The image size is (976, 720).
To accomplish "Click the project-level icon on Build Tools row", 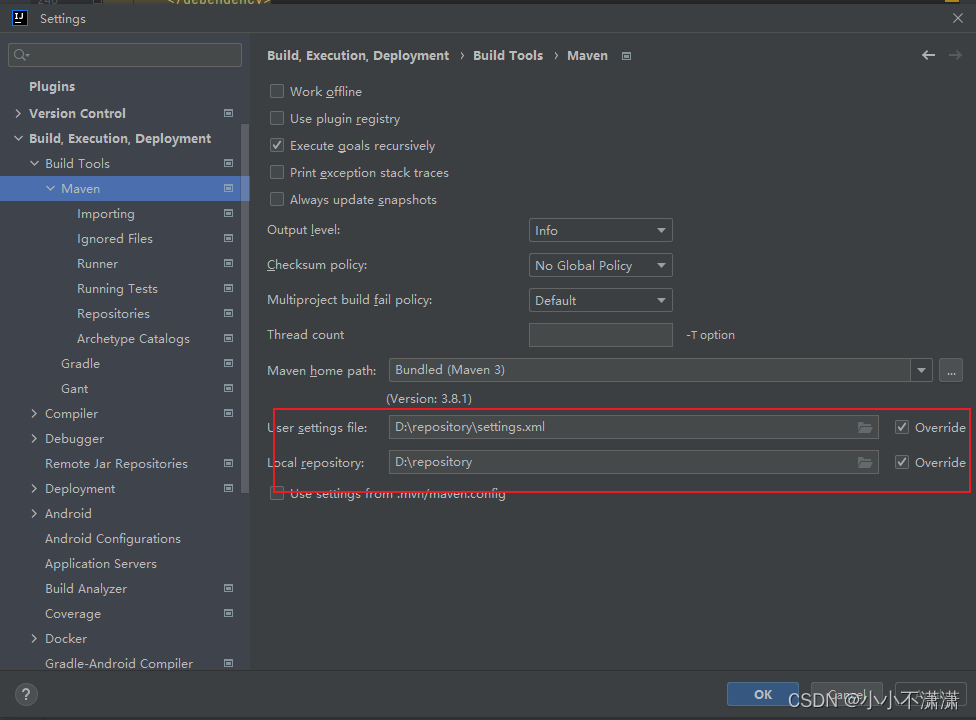I will click(x=228, y=163).
